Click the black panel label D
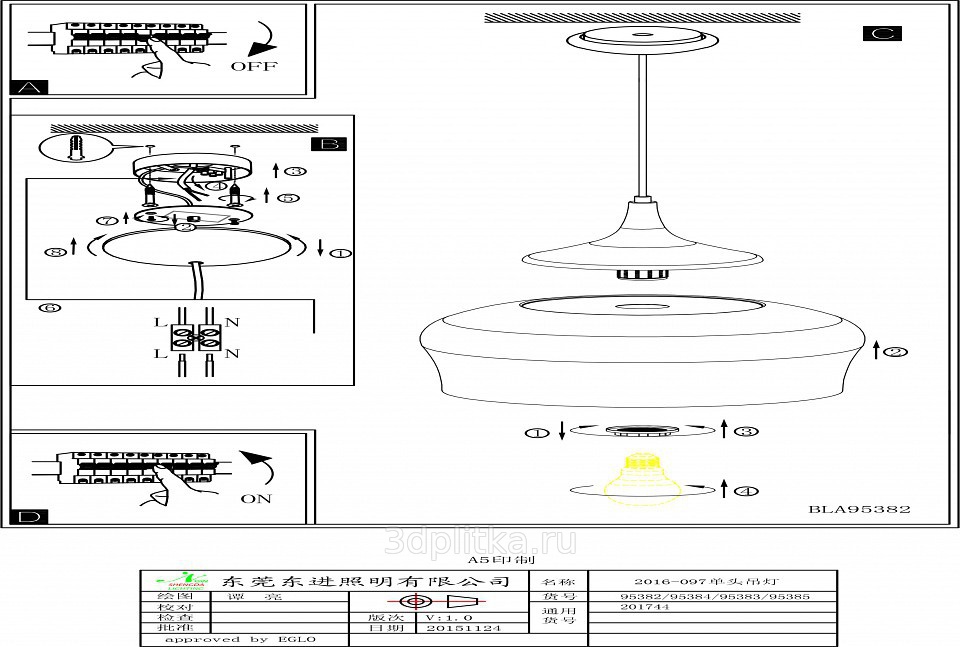The width and height of the screenshot is (960, 647). pos(29,516)
